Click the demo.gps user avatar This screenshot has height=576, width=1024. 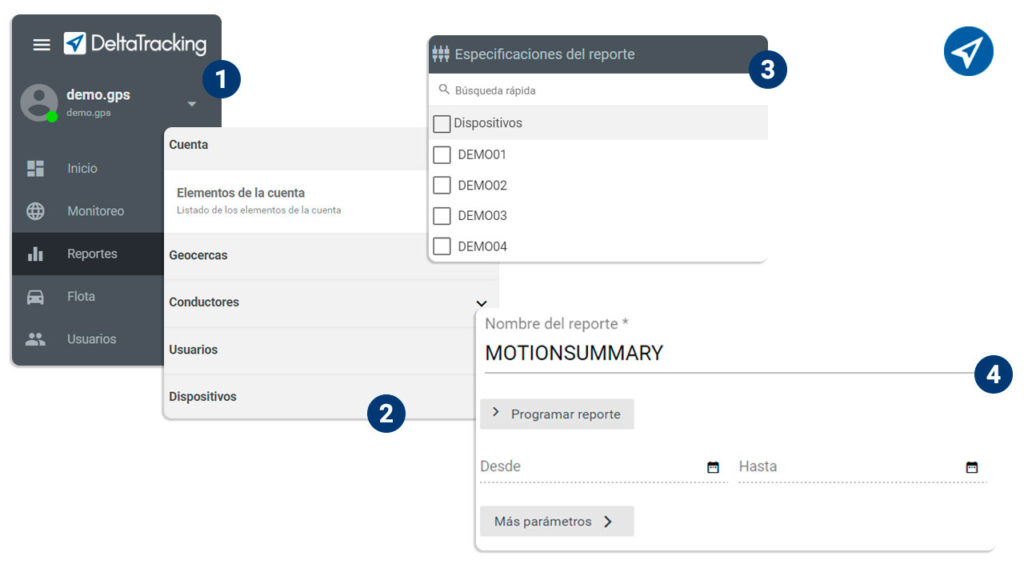[39, 103]
